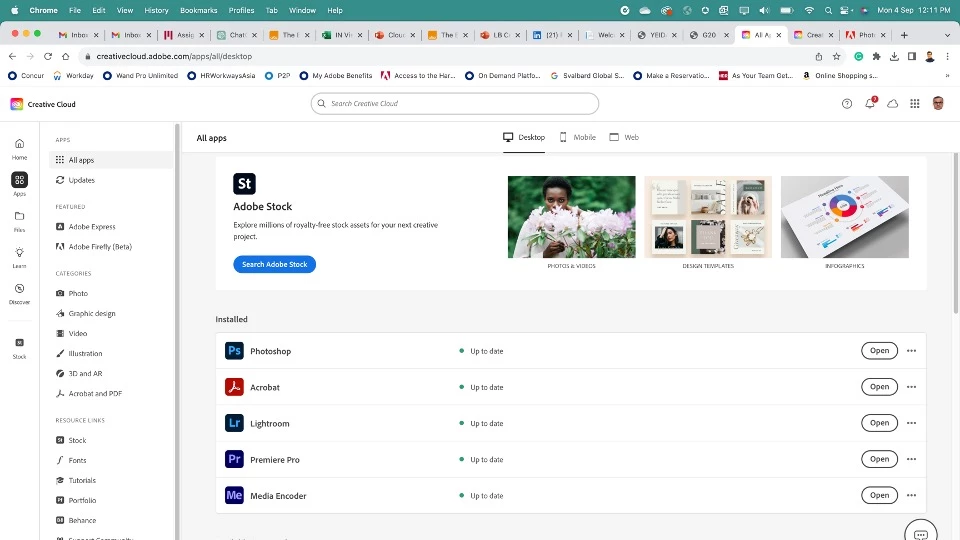Viewport: 960px width, 540px height.
Task: Open the Stock sidebar icon
Action: tap(20, 343)
